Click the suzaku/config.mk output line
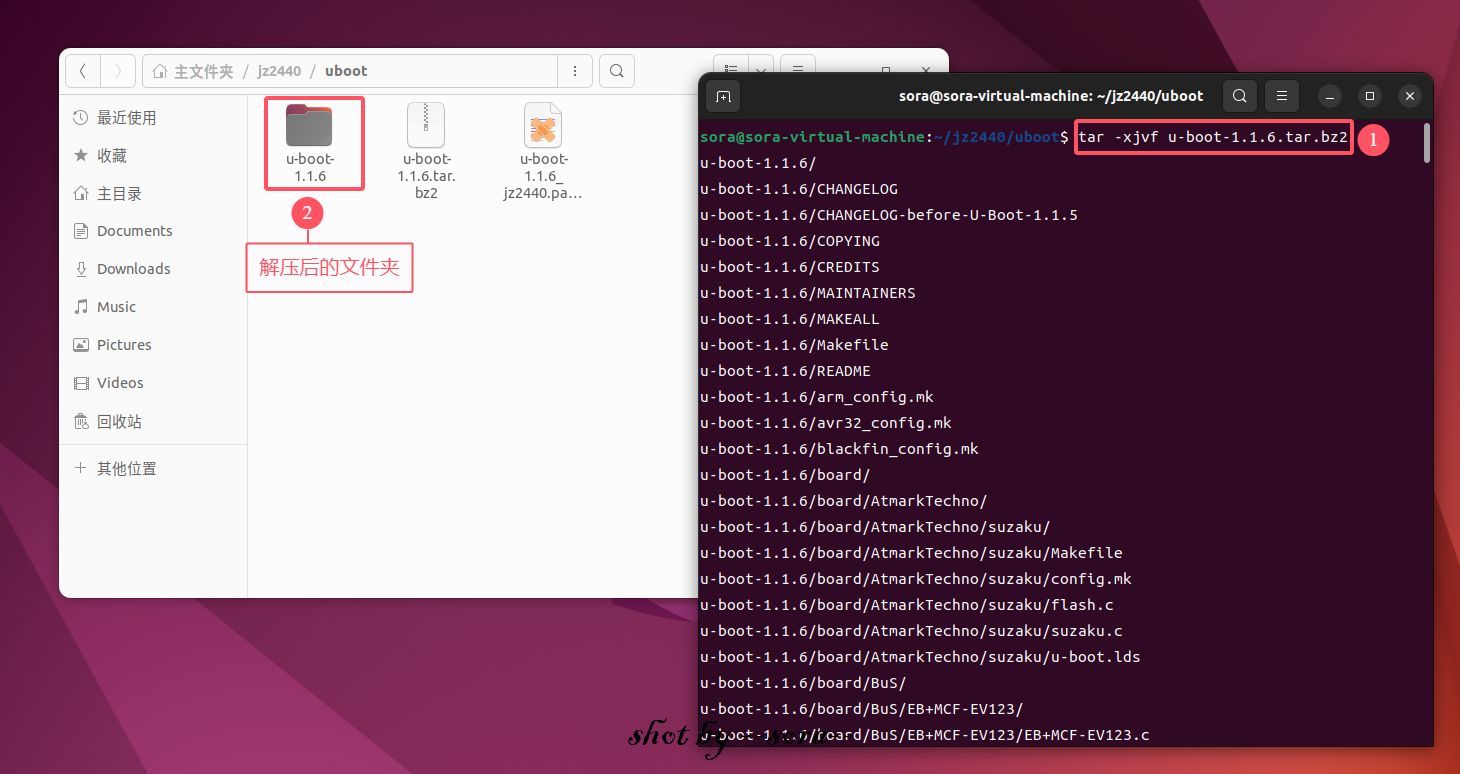This screenshot has width=1460, height=774. click(x=916, y=579)
